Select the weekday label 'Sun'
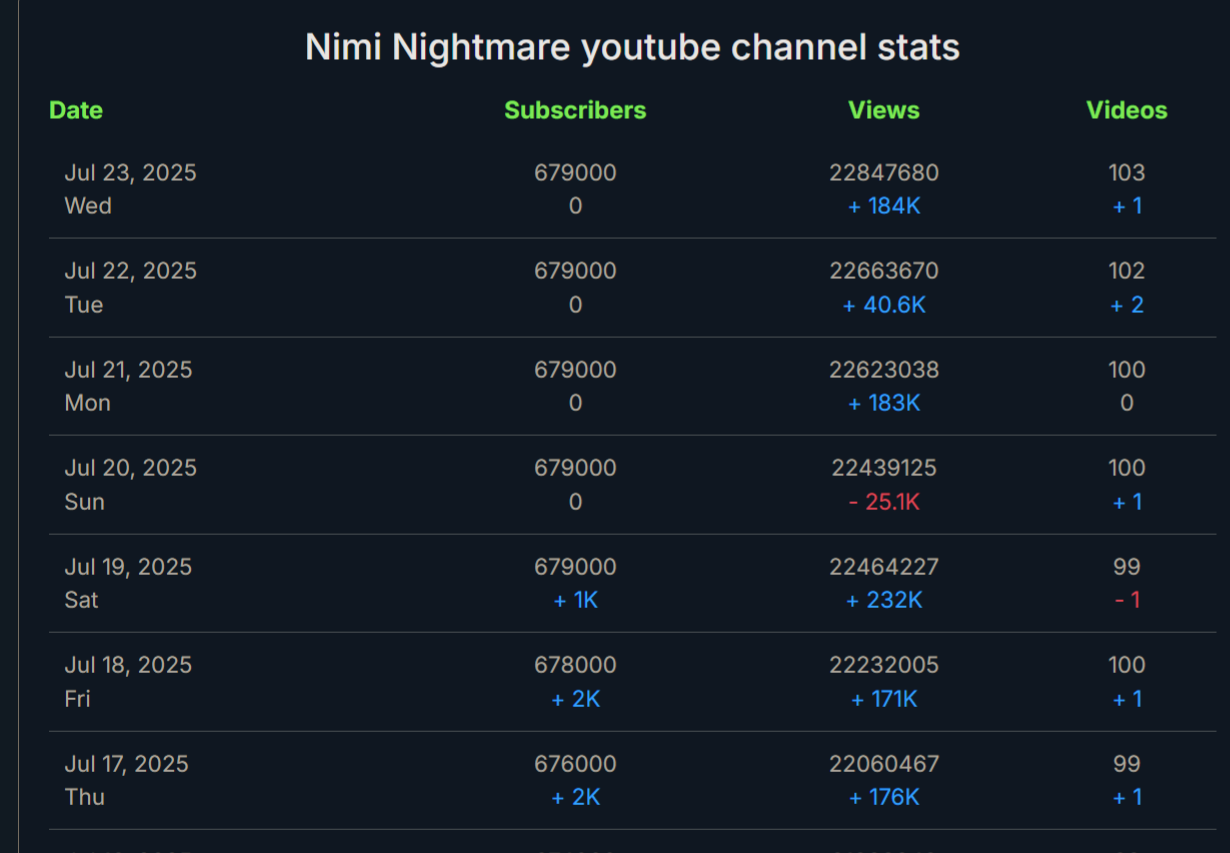 coord(85,501)
